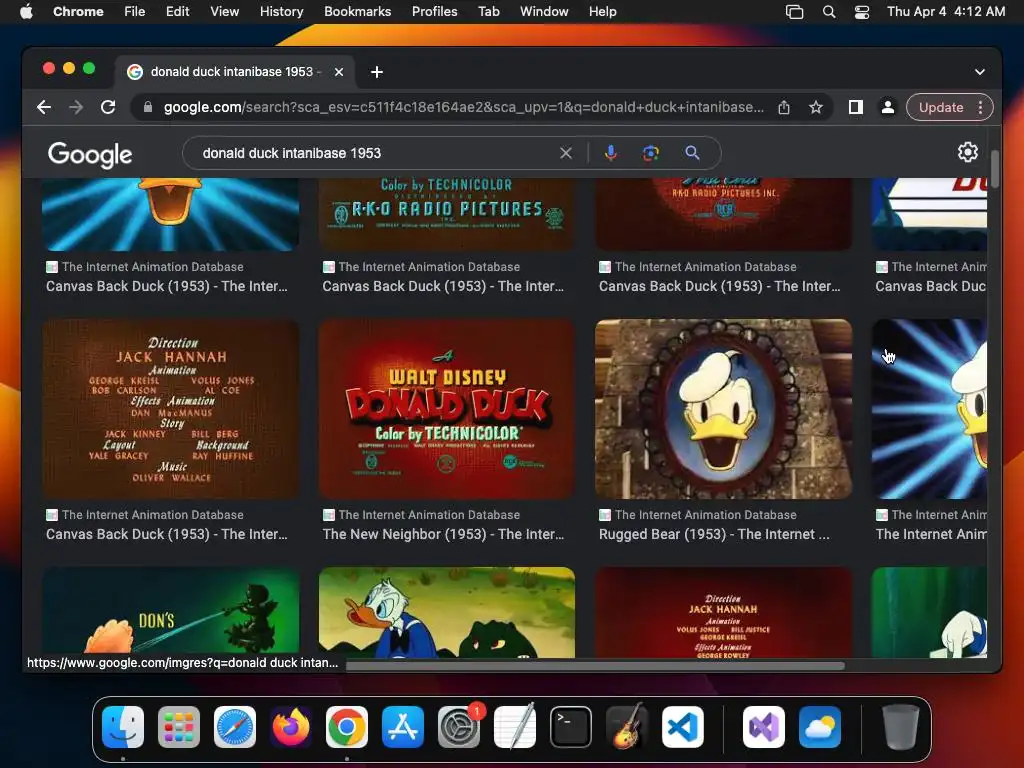This screenshot has height=768, width=1024.
Task: Open Rugged Bear (1953) result link
Action: coord(714,534)
